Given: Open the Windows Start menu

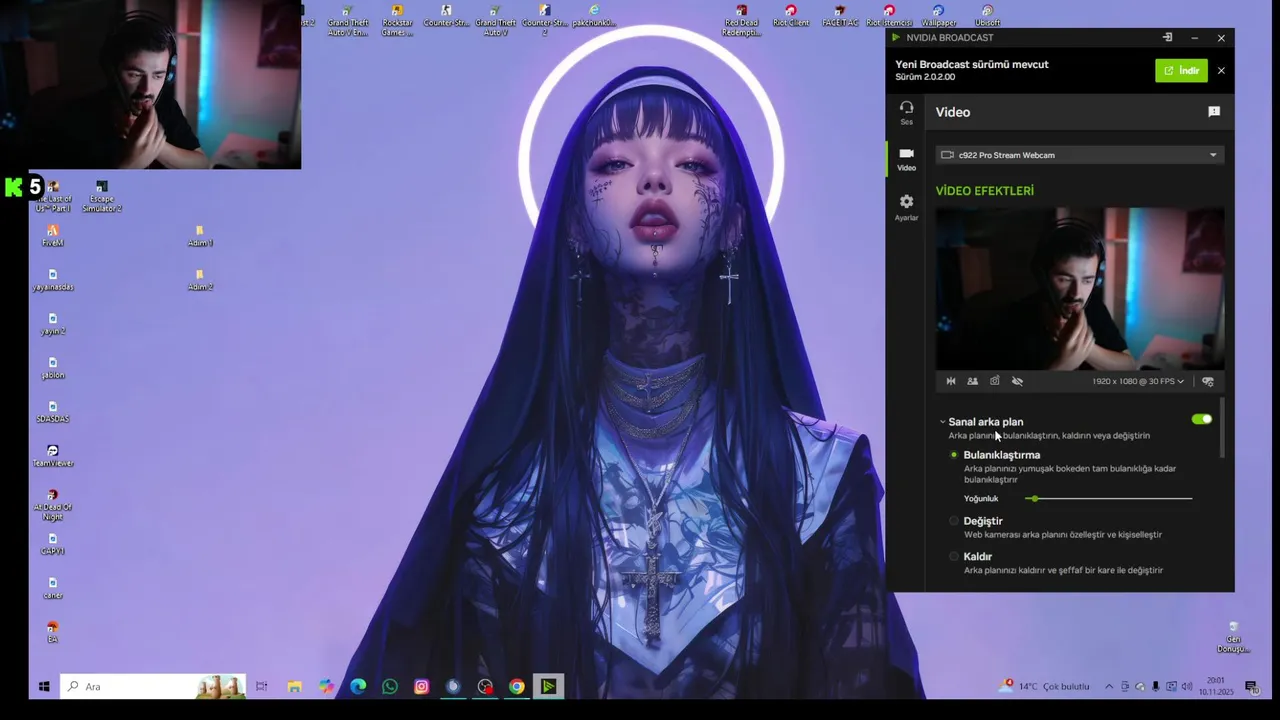Looking at the screenshot, I should coord(44,687).
